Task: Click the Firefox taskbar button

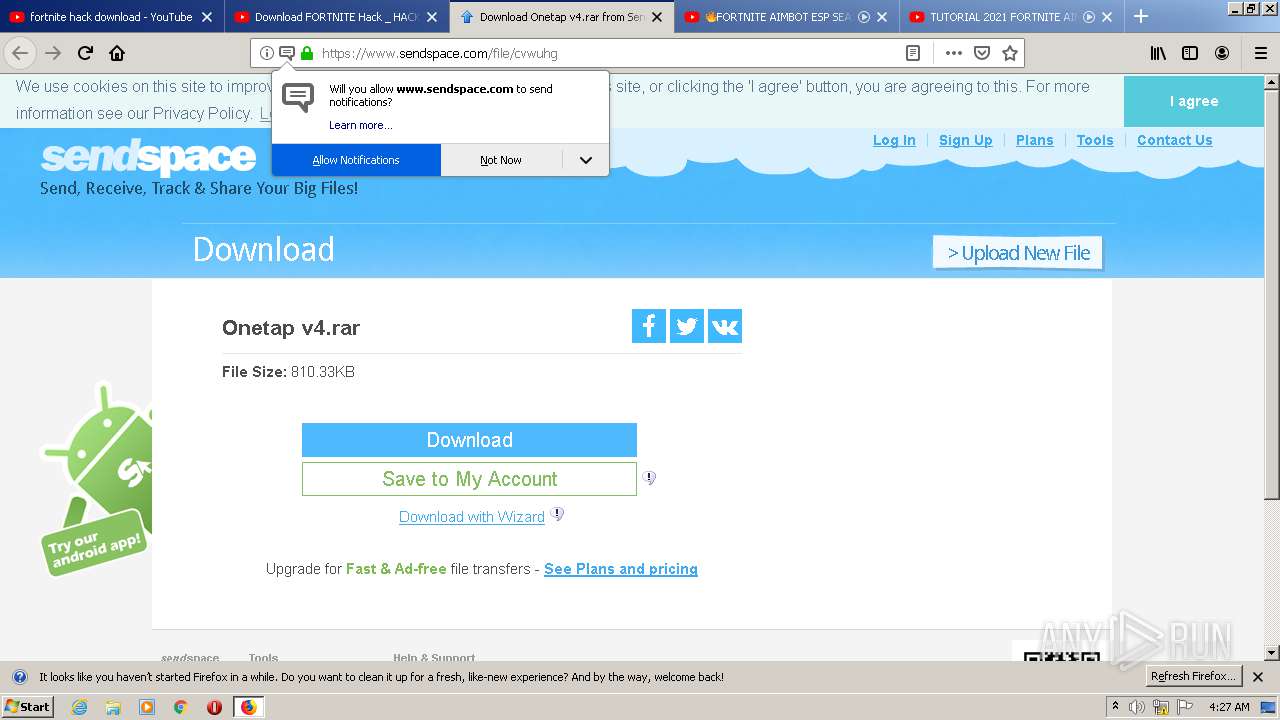Action: click(248, 707)
